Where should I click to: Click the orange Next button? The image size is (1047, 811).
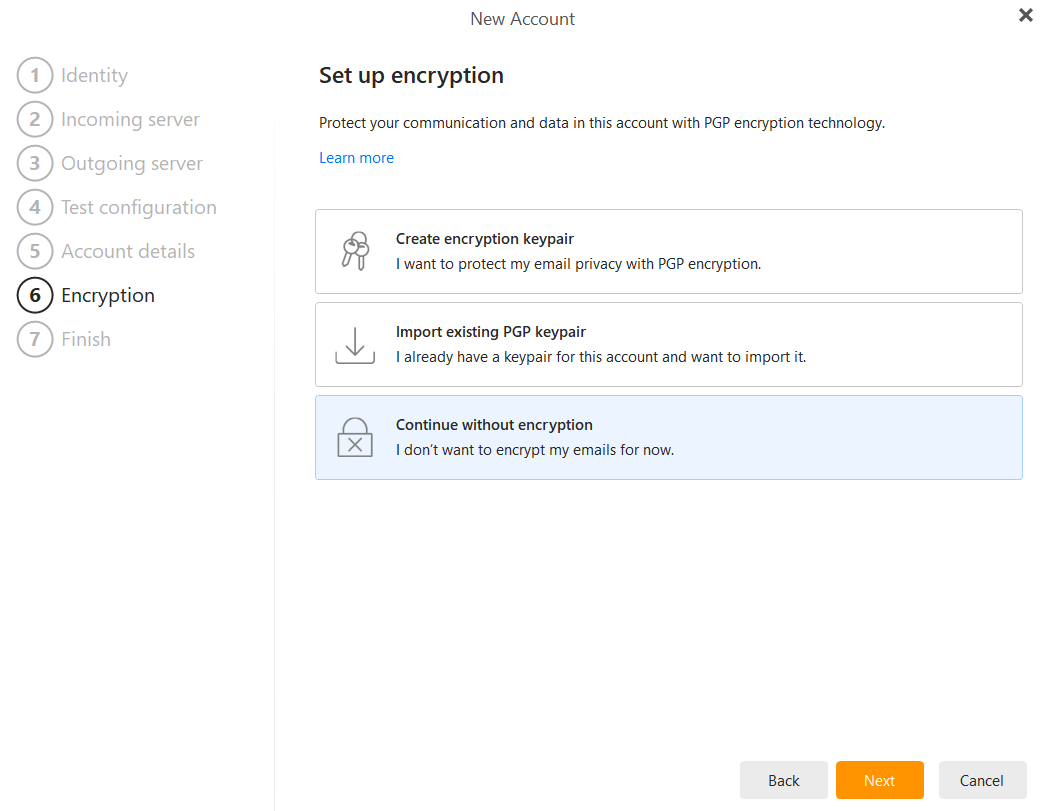879,780
